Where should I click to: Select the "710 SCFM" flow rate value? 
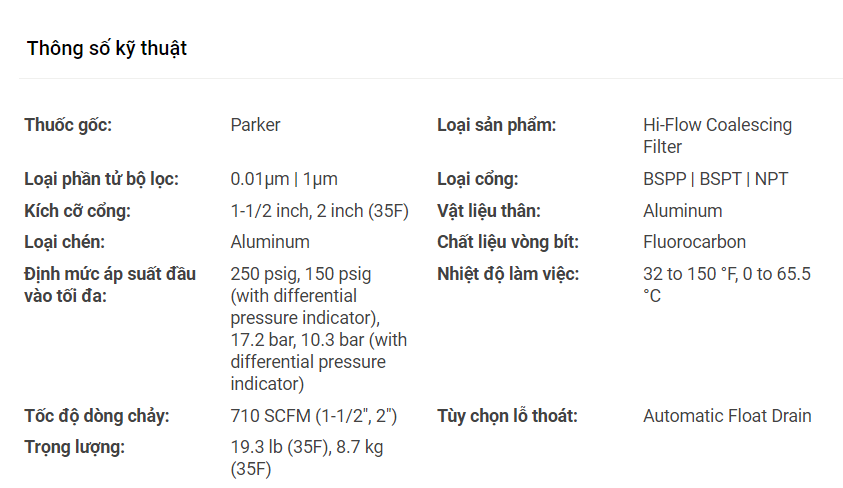[x=270, y=416]
